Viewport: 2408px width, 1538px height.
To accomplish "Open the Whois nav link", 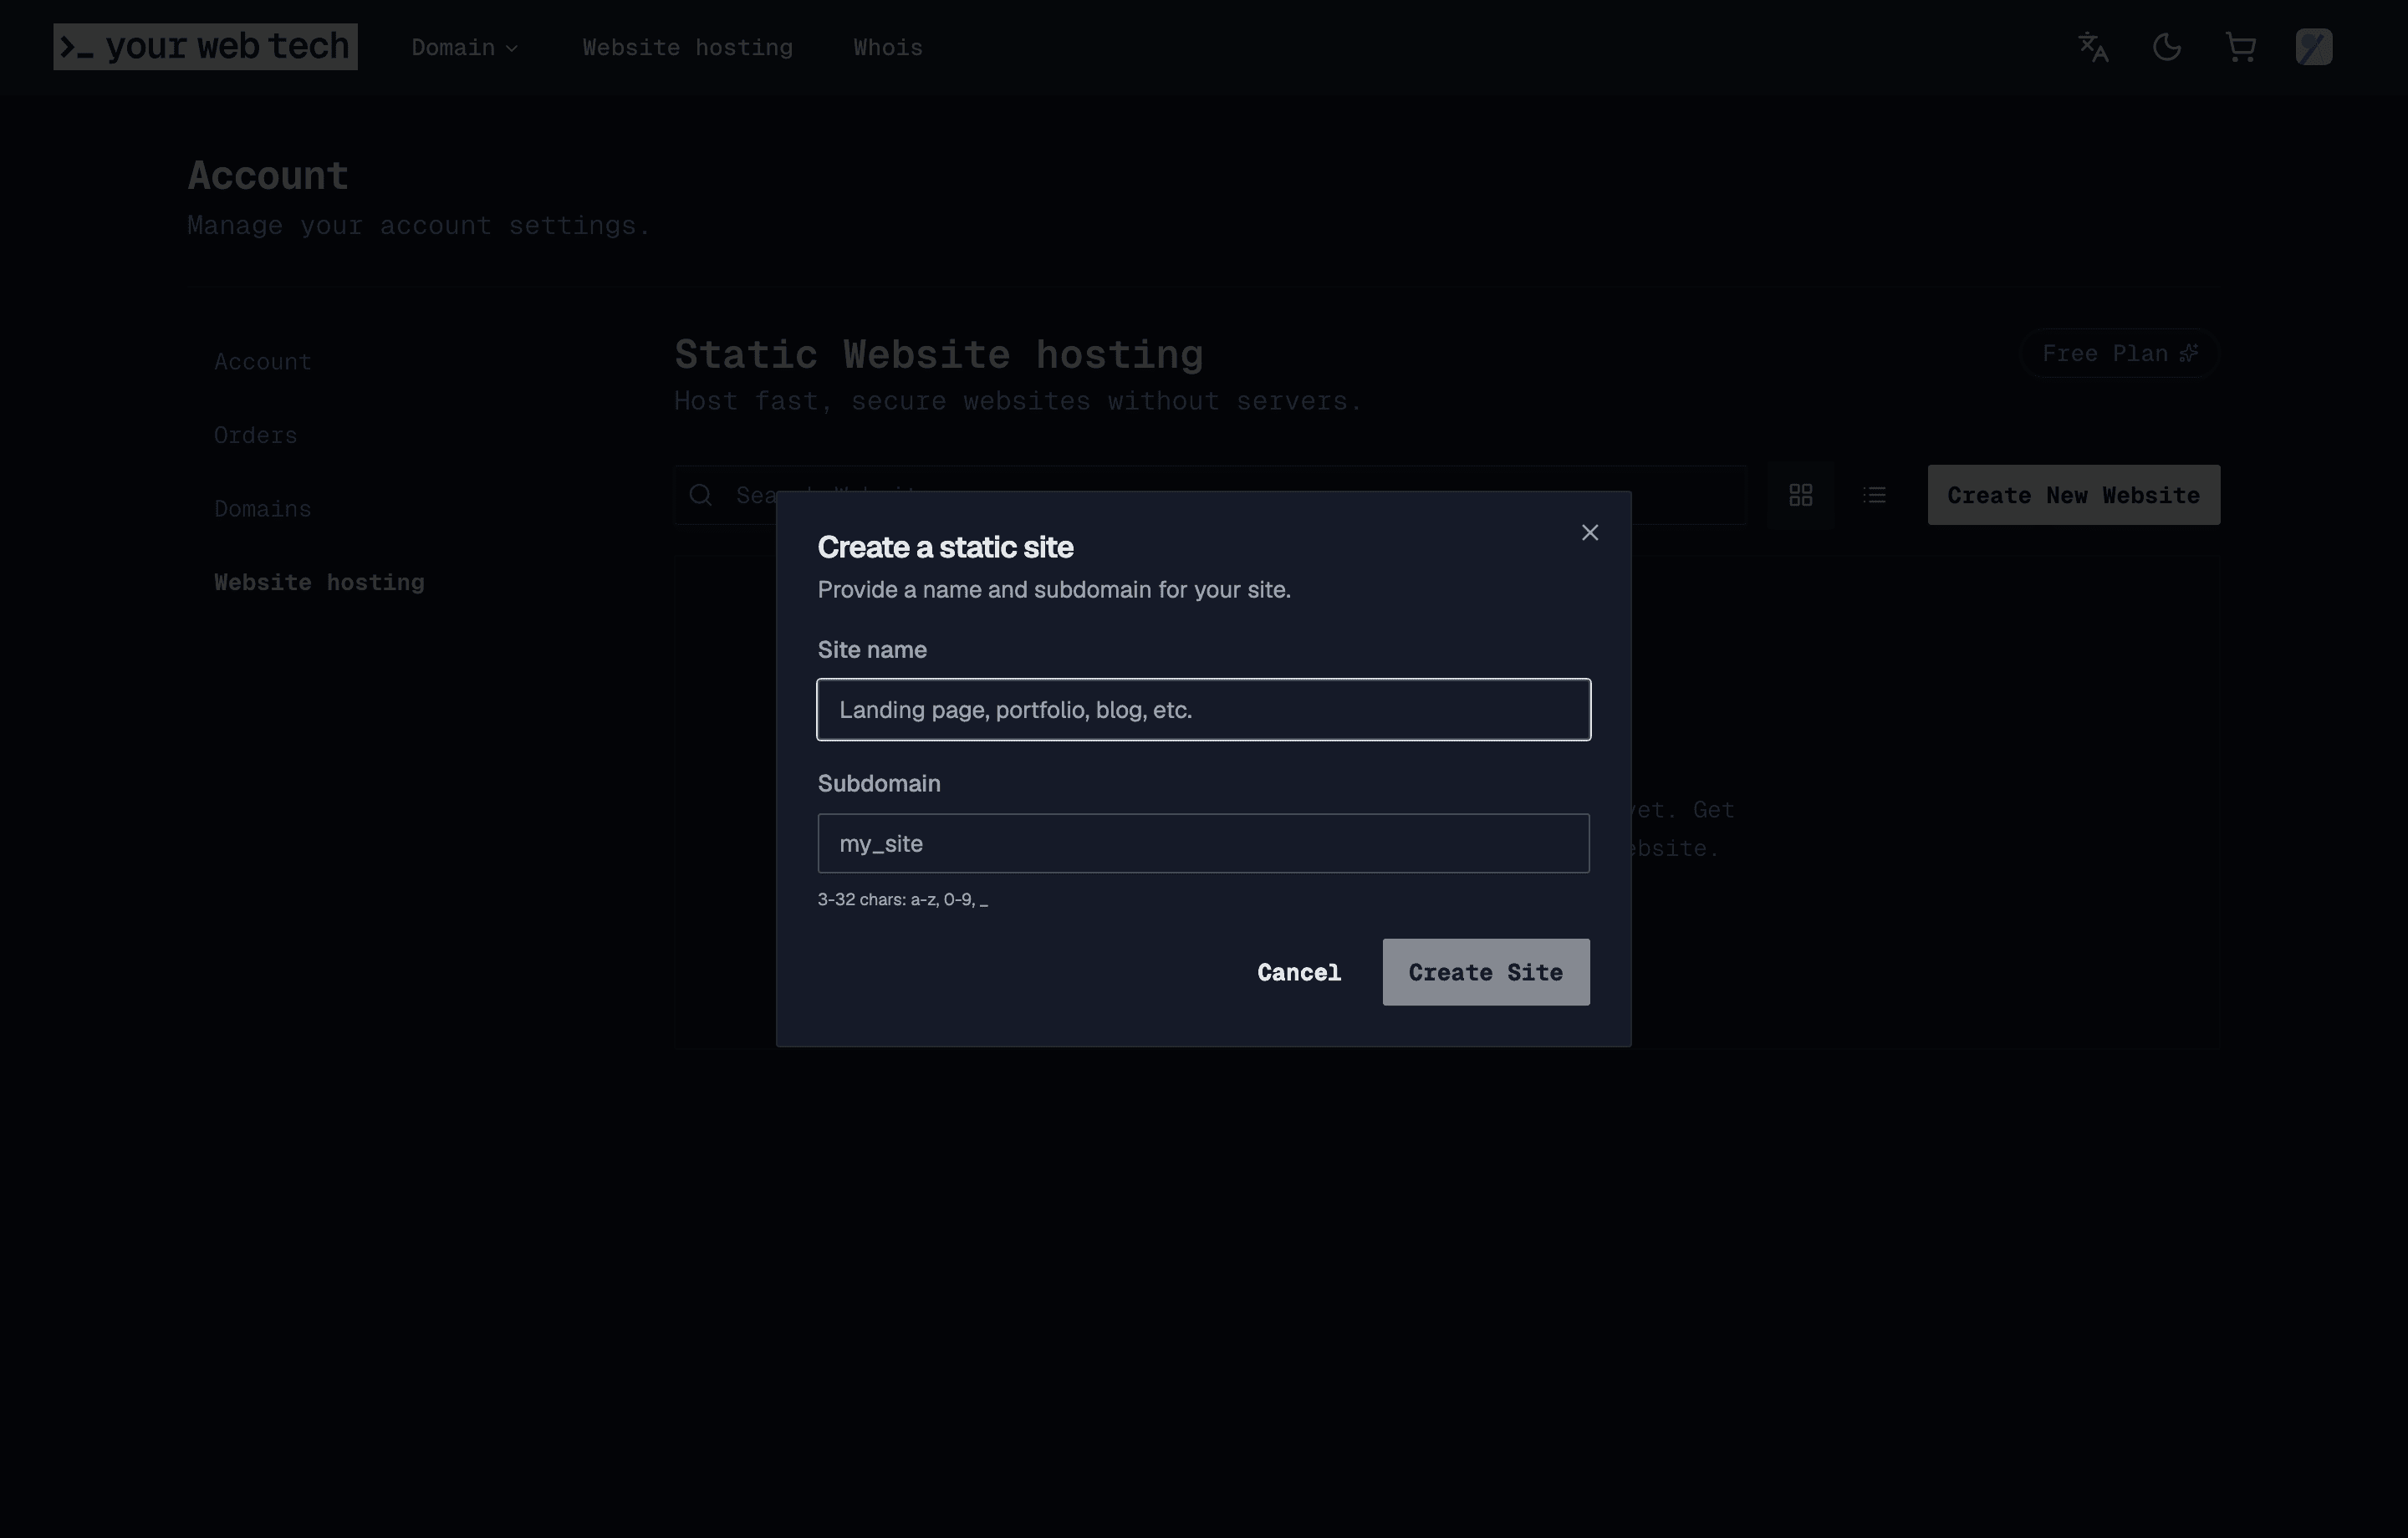I will point(888,47).
